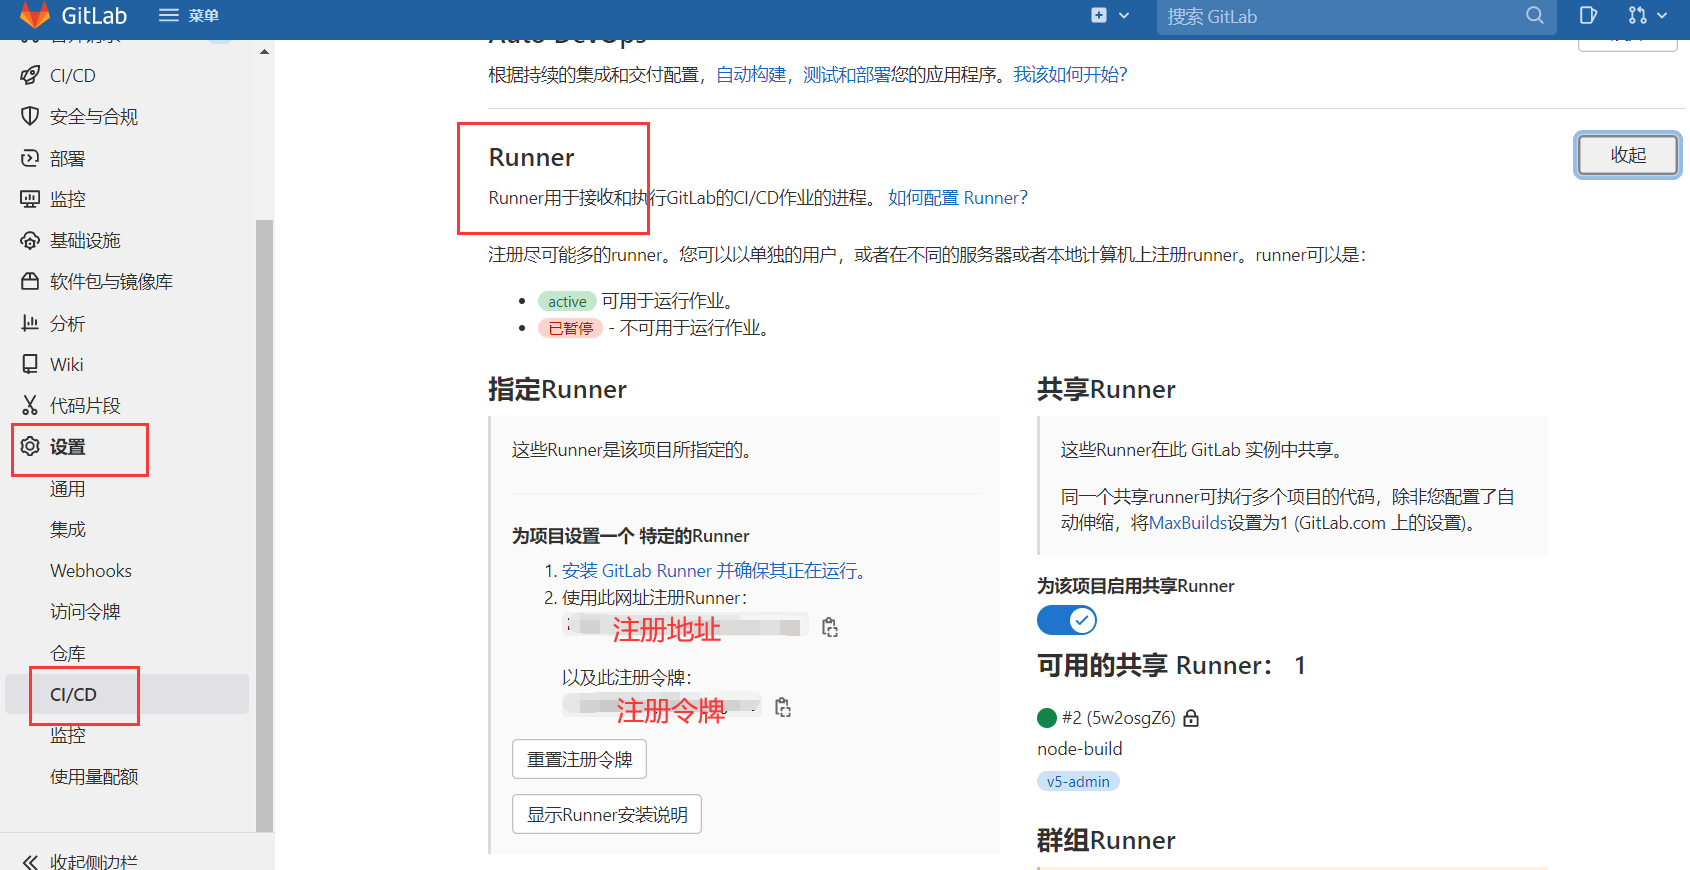Screen dimensions: 1690x870
Task: Click the GitLab fox logo
Action: coord(34,15)
